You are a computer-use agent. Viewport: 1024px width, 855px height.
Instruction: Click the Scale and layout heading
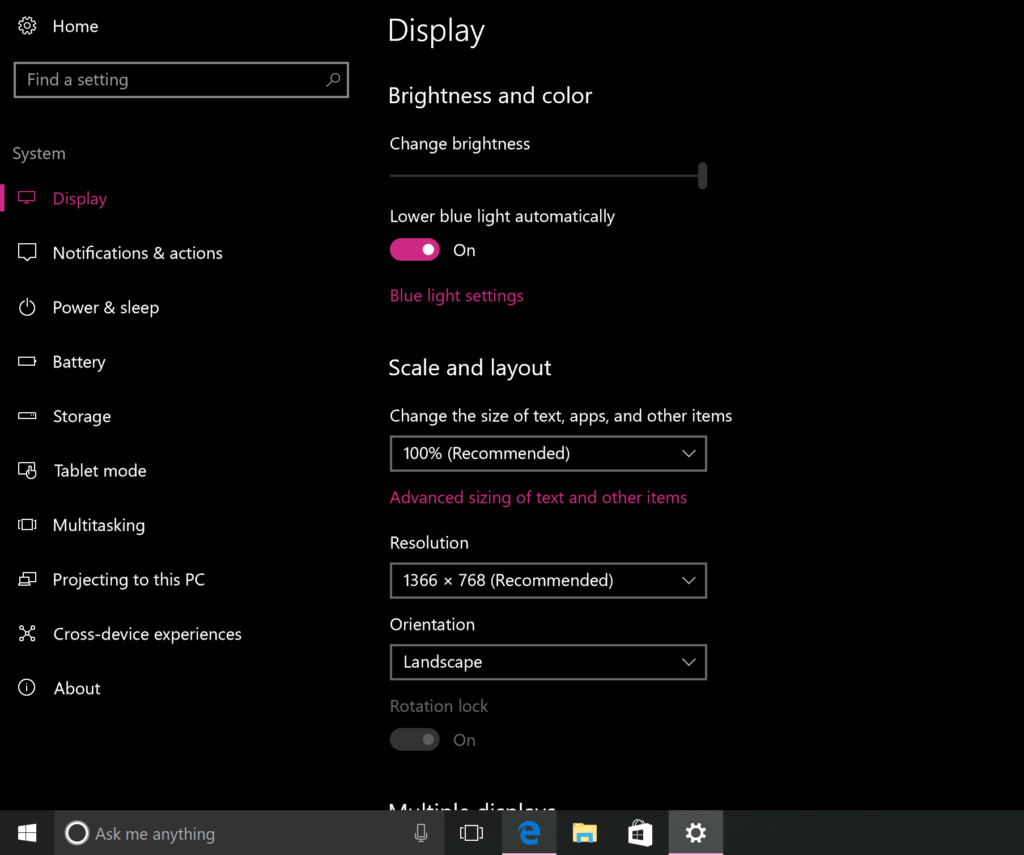pos(470,368)
